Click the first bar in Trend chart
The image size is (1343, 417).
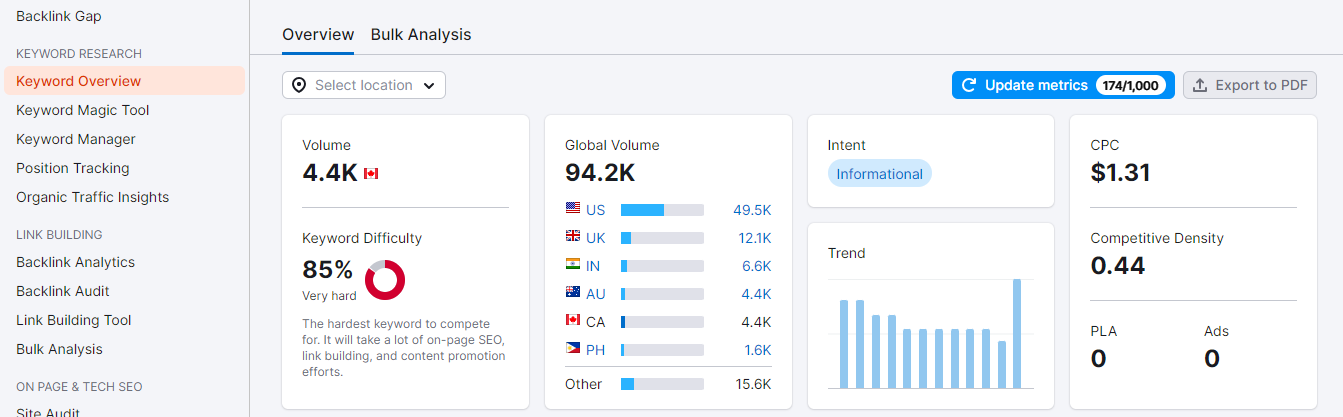[x=844, y=344]
